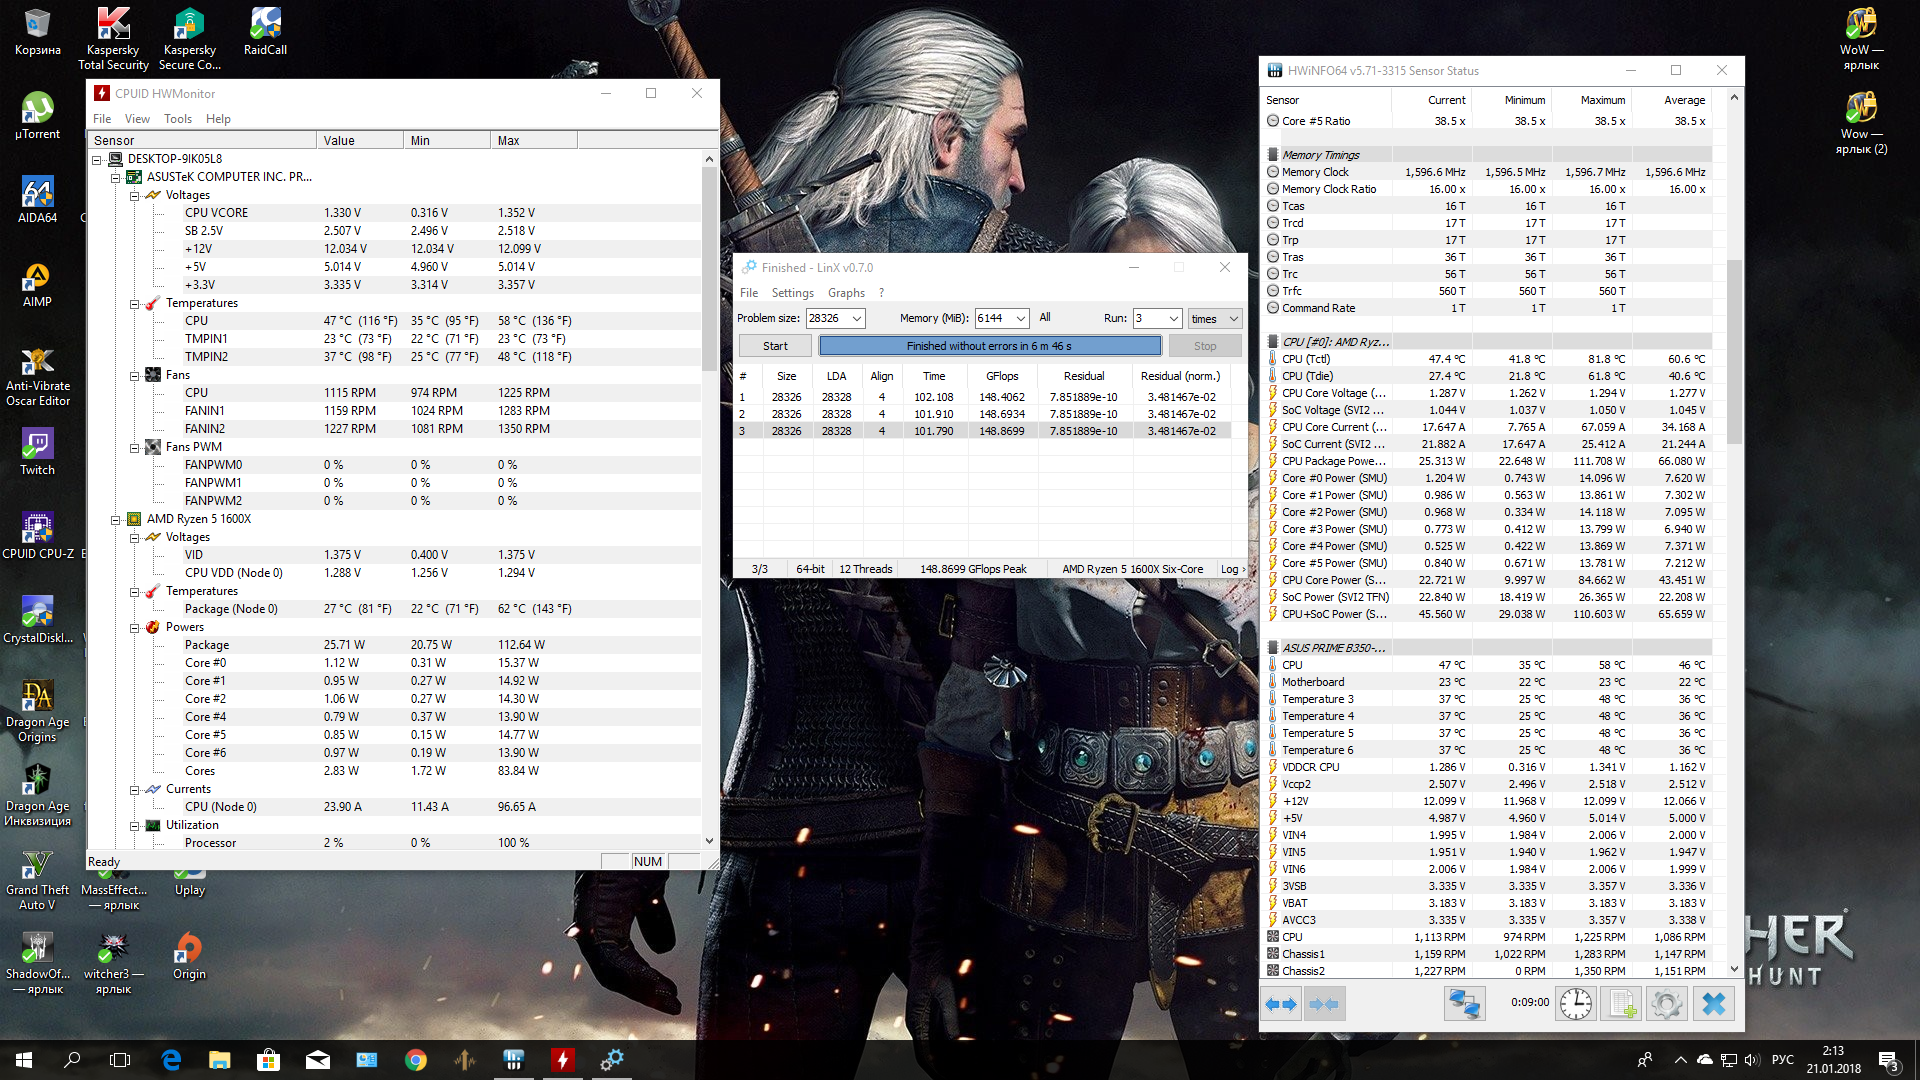Collapse the AMD Ryzen 5 1600X tree node

115,519
